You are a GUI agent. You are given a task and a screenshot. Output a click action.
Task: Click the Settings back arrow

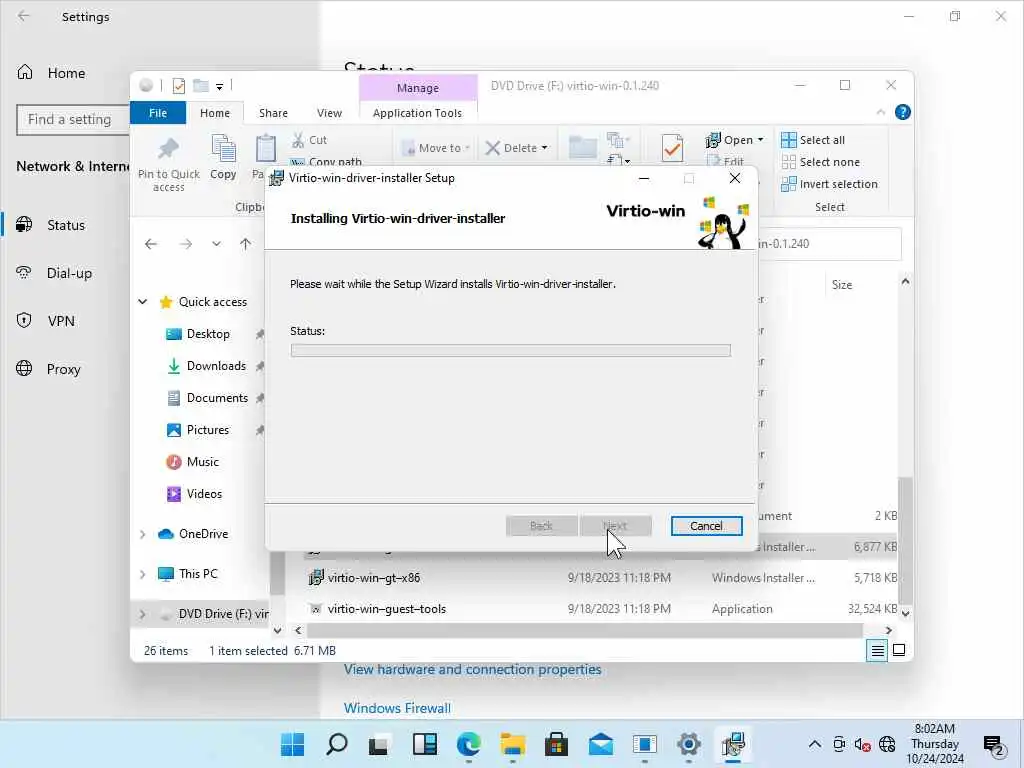coord(24,16)
